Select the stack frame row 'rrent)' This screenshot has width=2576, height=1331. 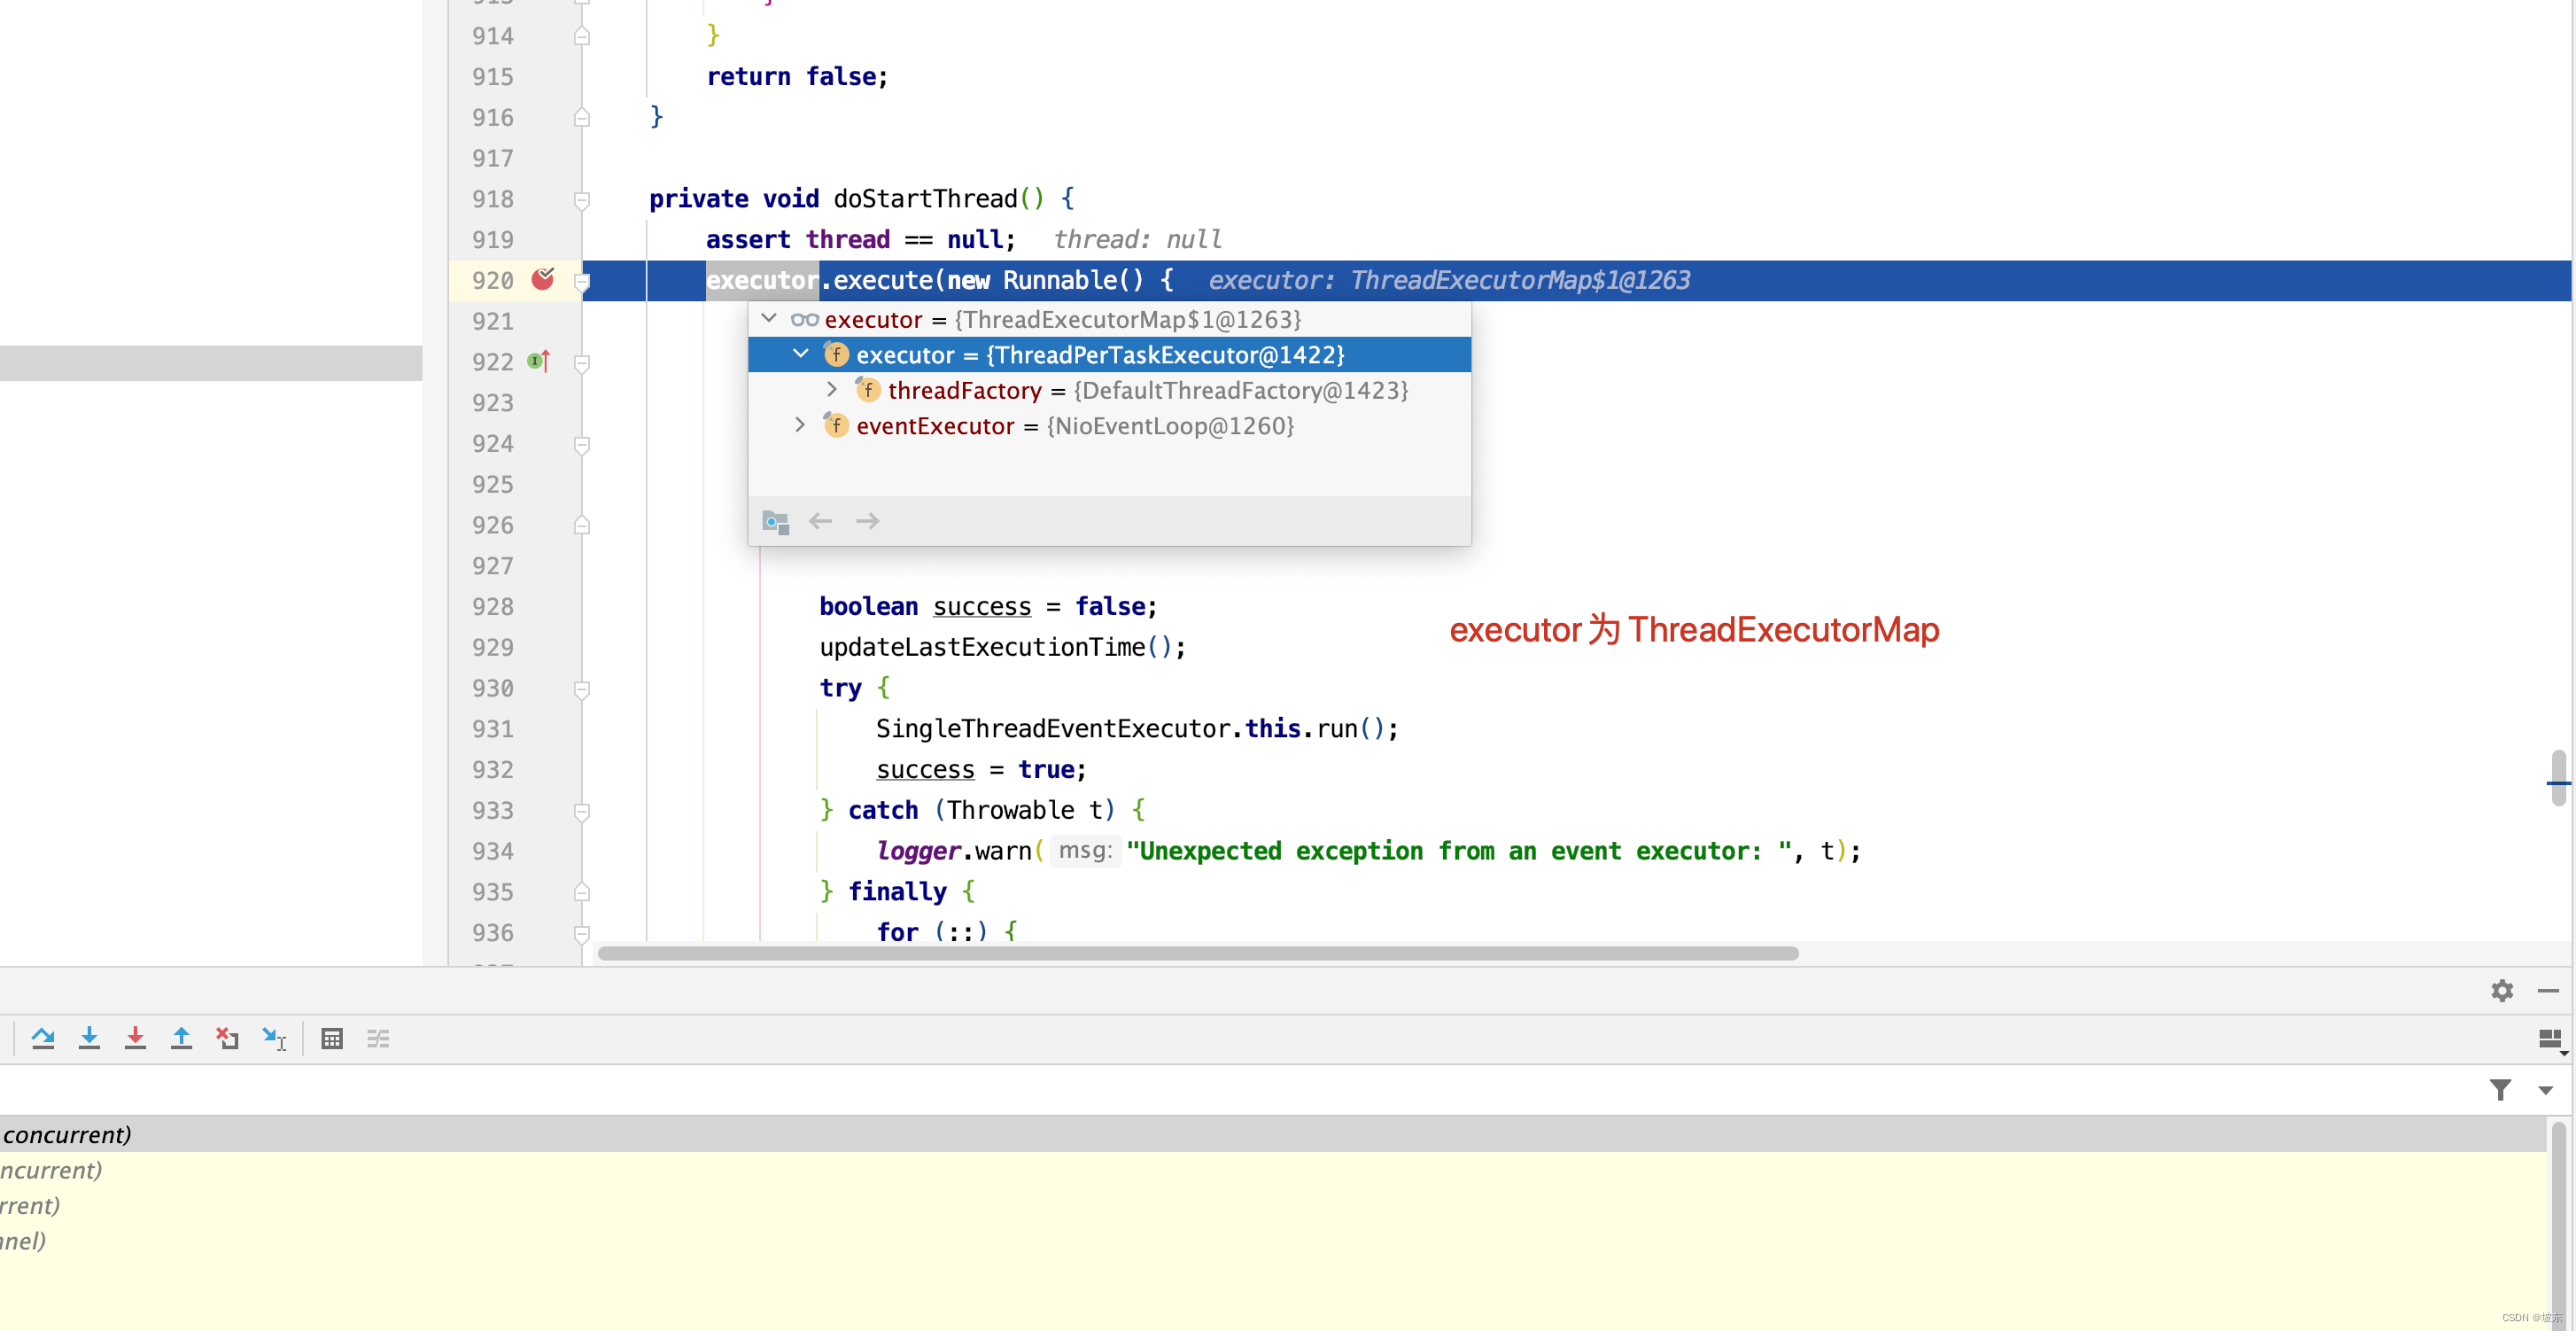tap(1273, 1205)
